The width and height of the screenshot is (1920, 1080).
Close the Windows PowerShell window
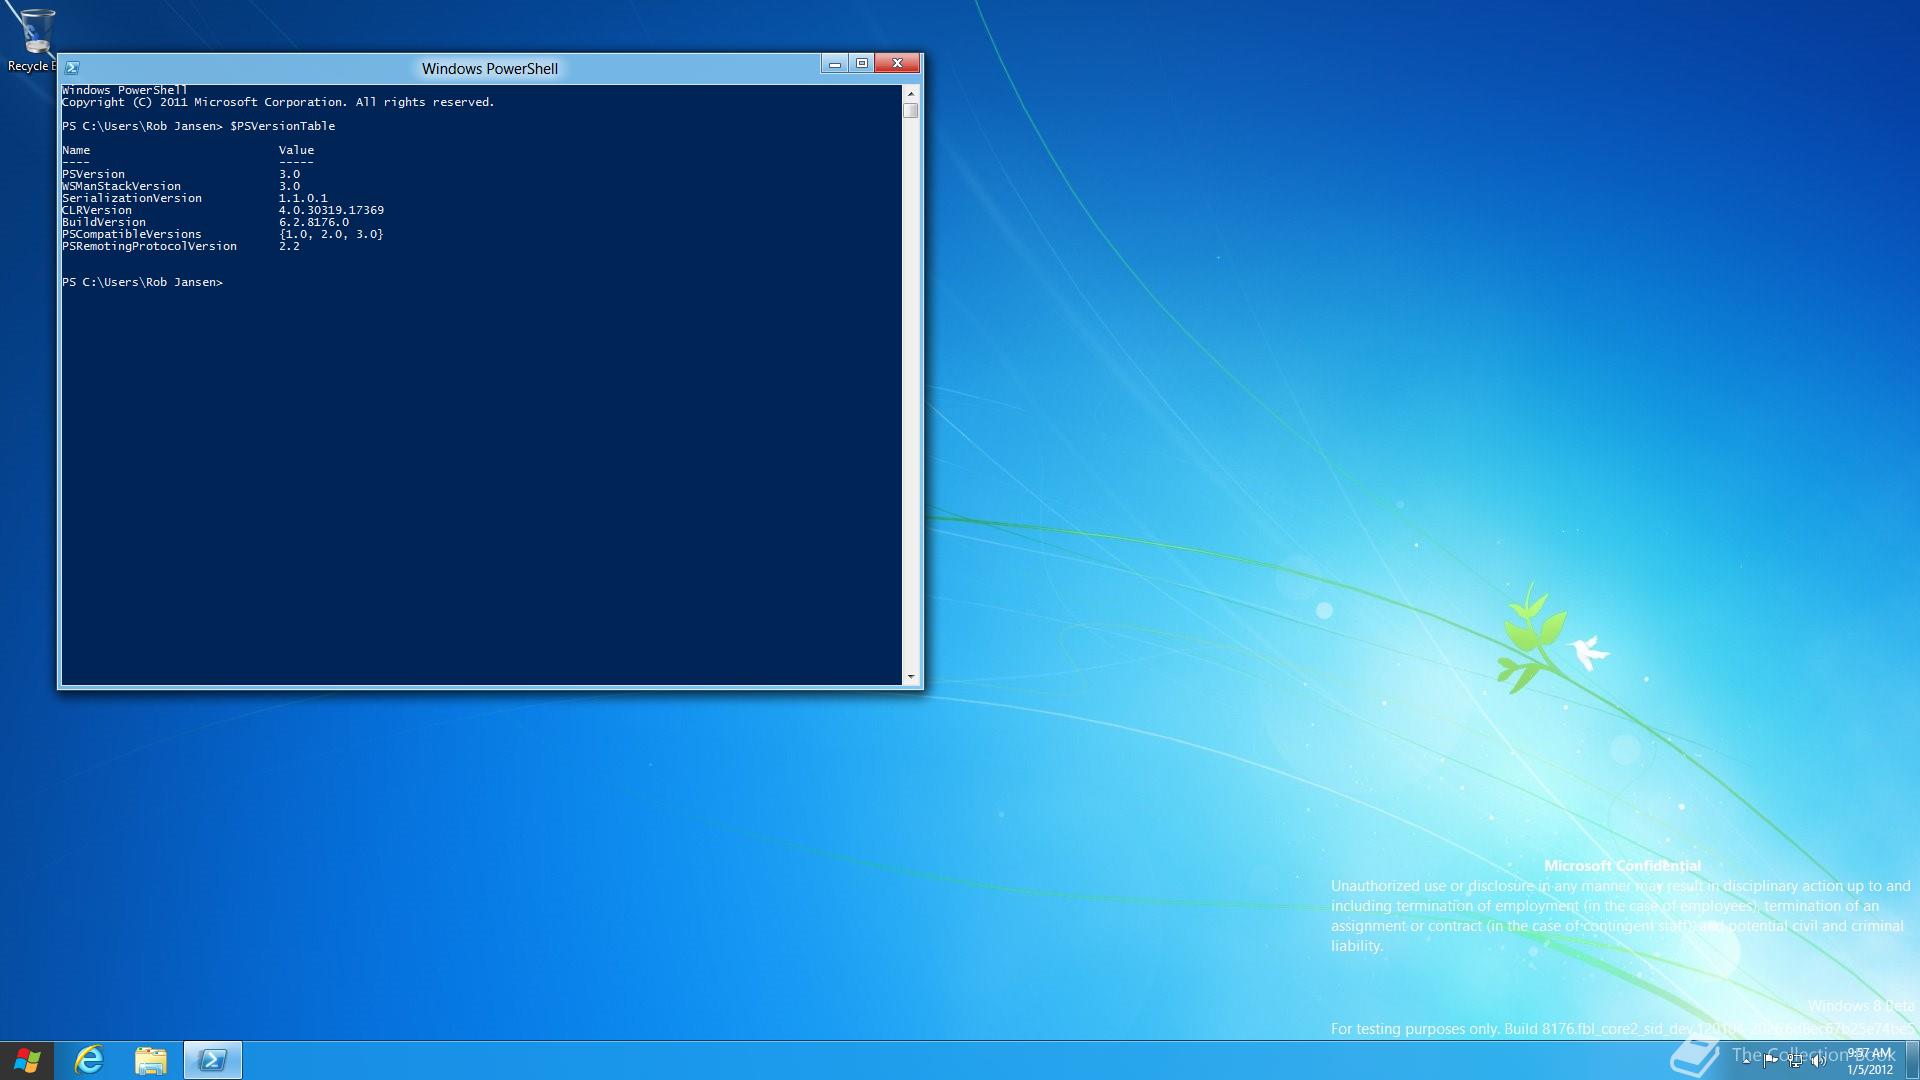(897, 64)
